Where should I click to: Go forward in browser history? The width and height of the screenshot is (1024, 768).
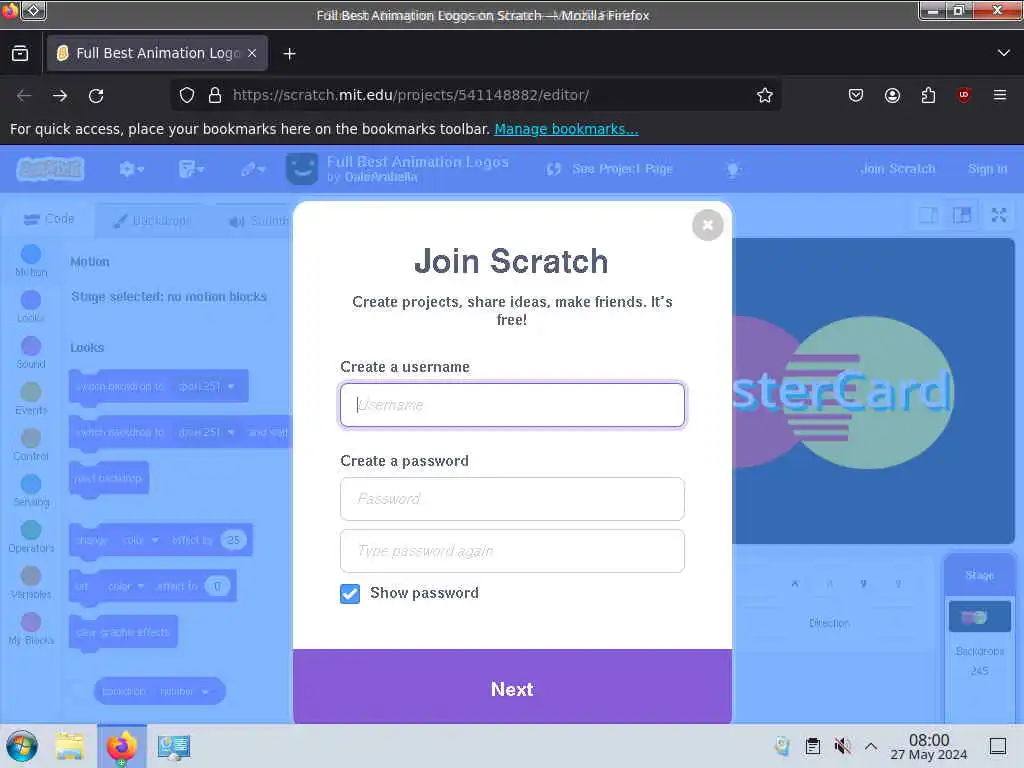tap(60, 95)
